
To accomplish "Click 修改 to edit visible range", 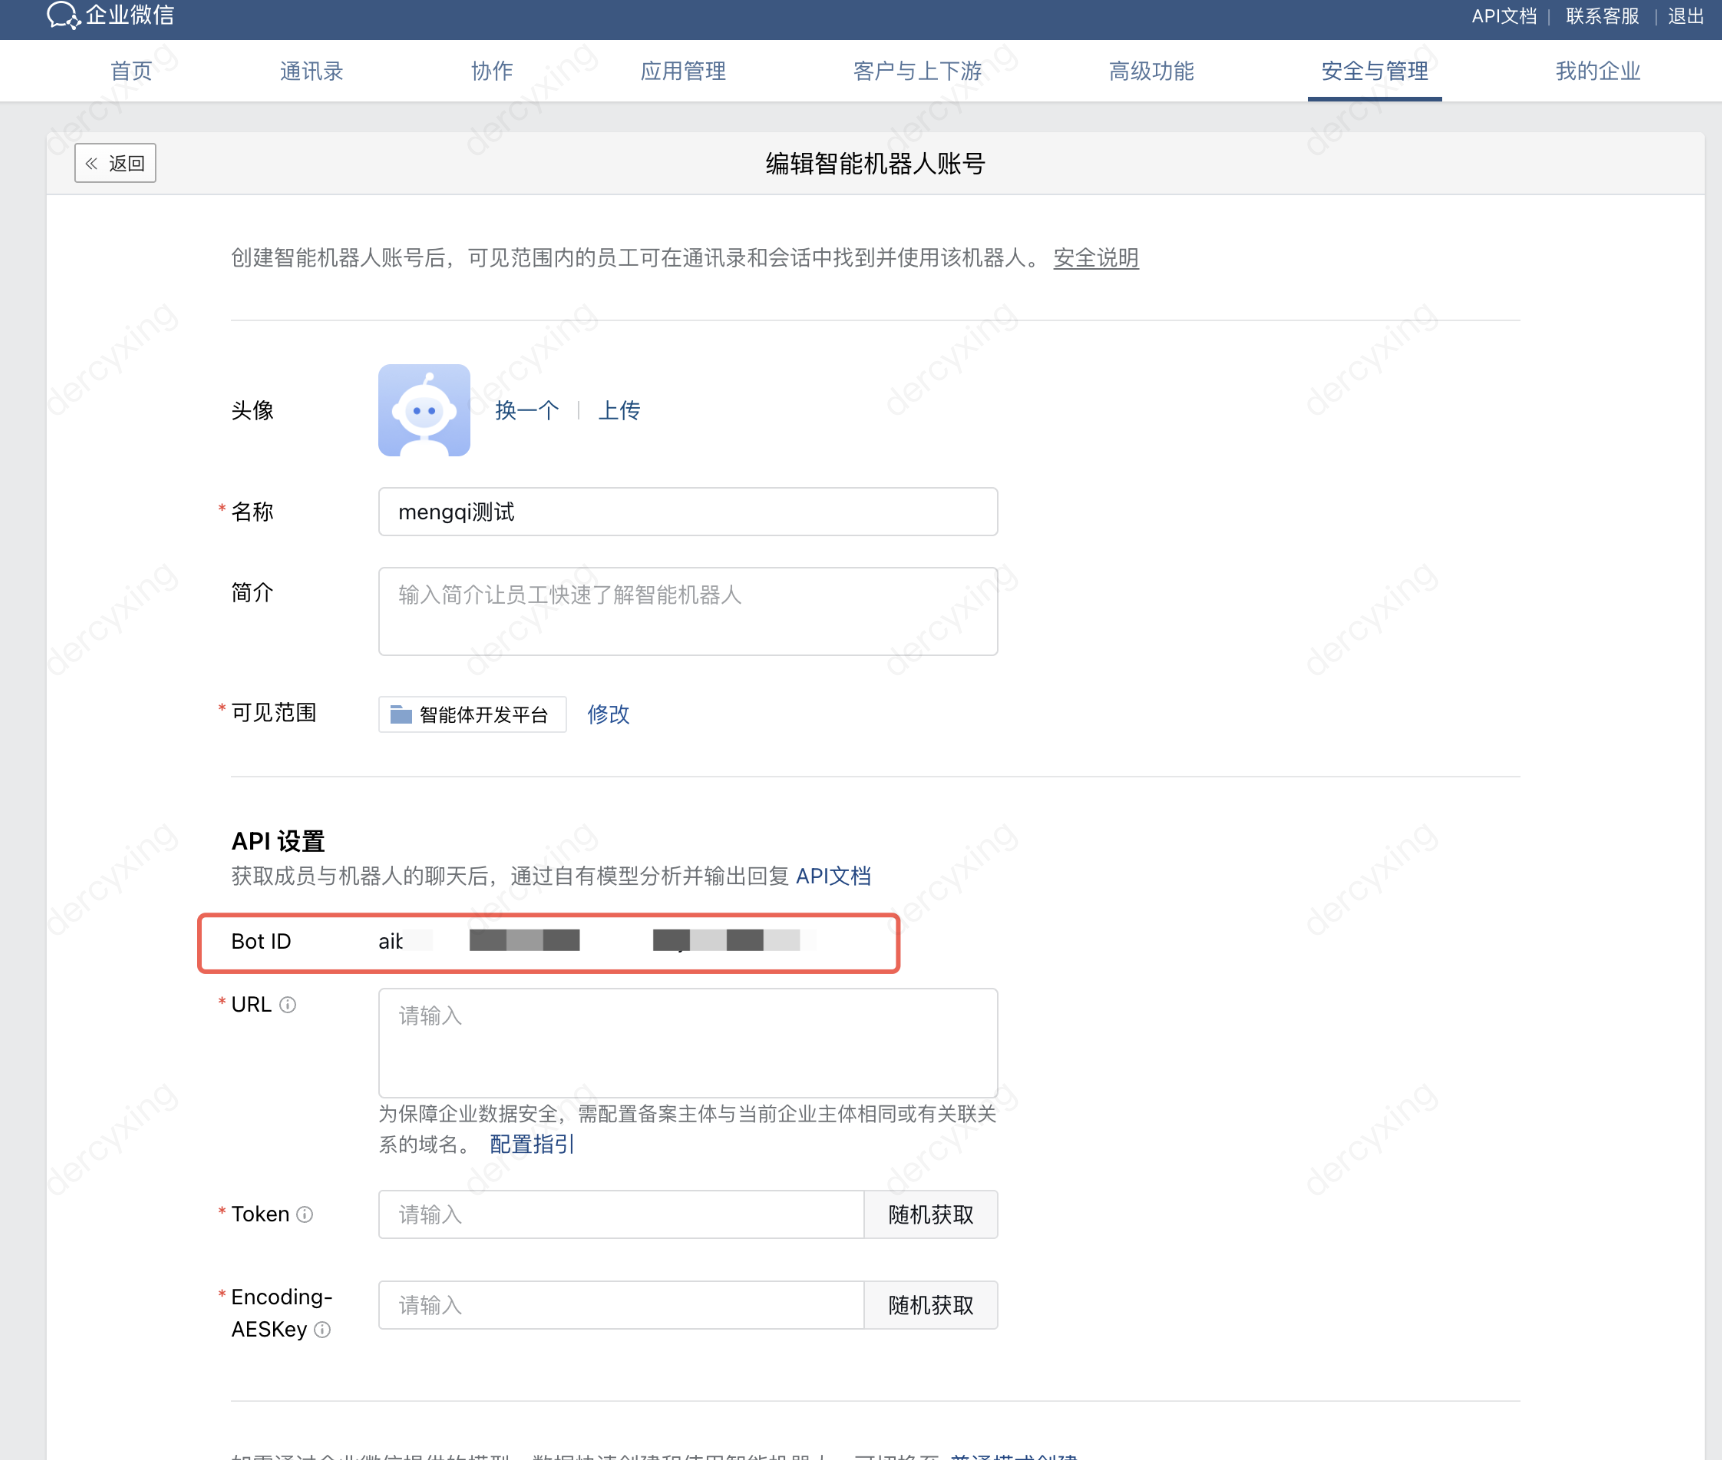I will [608, 714].
